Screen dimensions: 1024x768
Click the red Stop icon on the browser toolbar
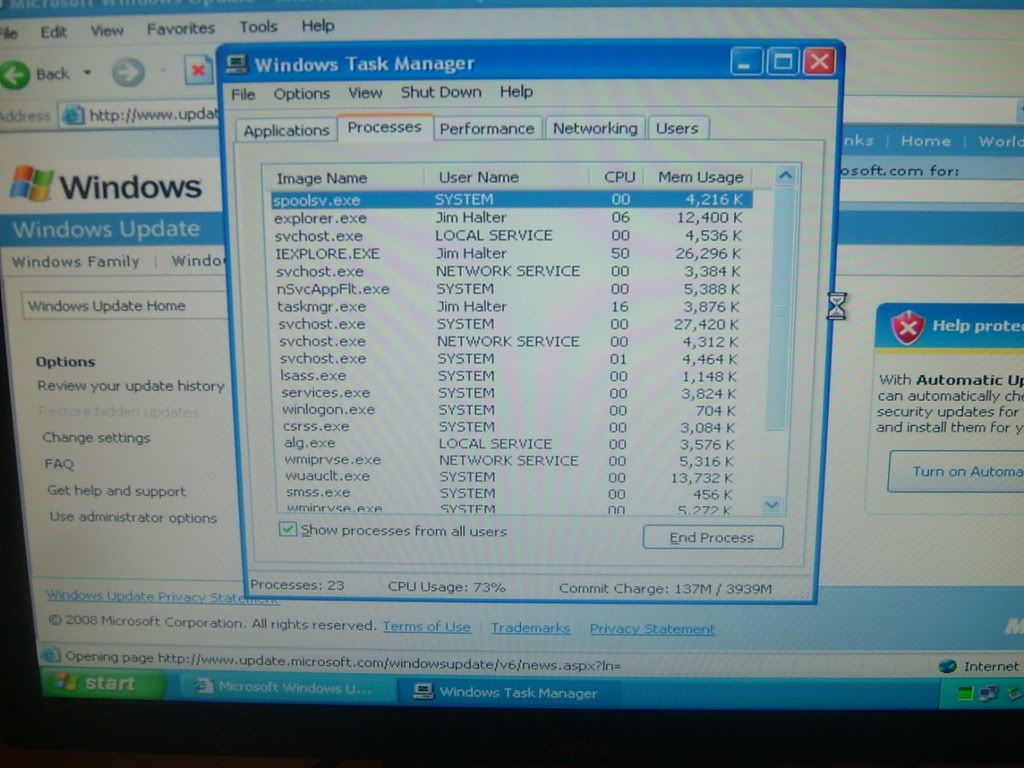197,71
